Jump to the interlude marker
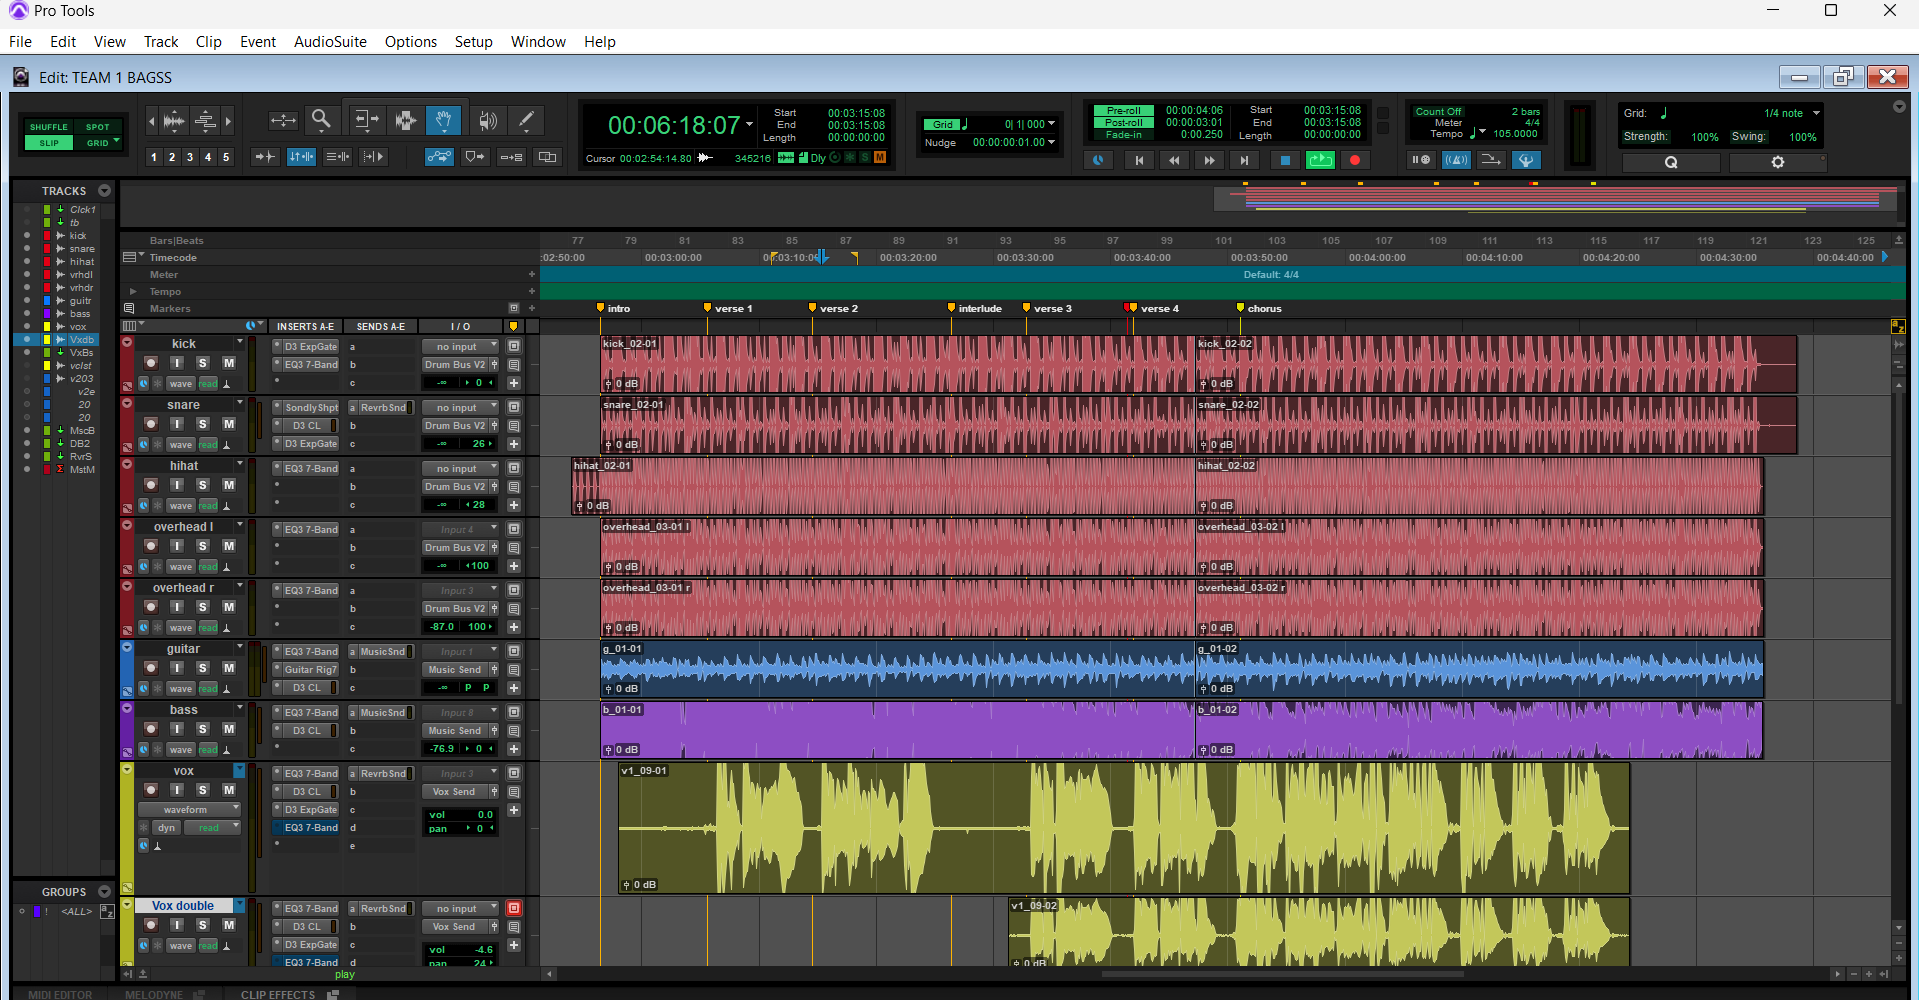The width and height of the screenshot is (1919, 1000). pyautogui.click(x=973, y=308)
